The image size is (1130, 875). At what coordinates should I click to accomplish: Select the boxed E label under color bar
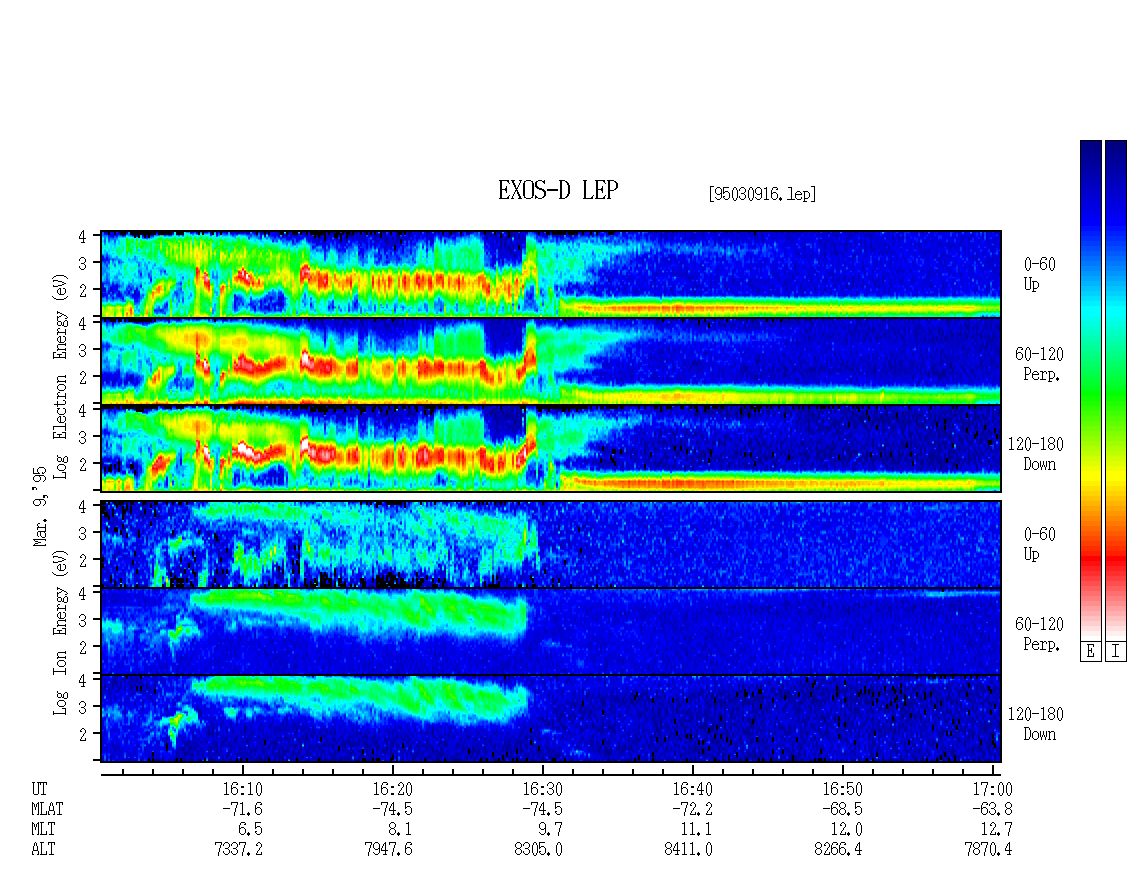1090,652
